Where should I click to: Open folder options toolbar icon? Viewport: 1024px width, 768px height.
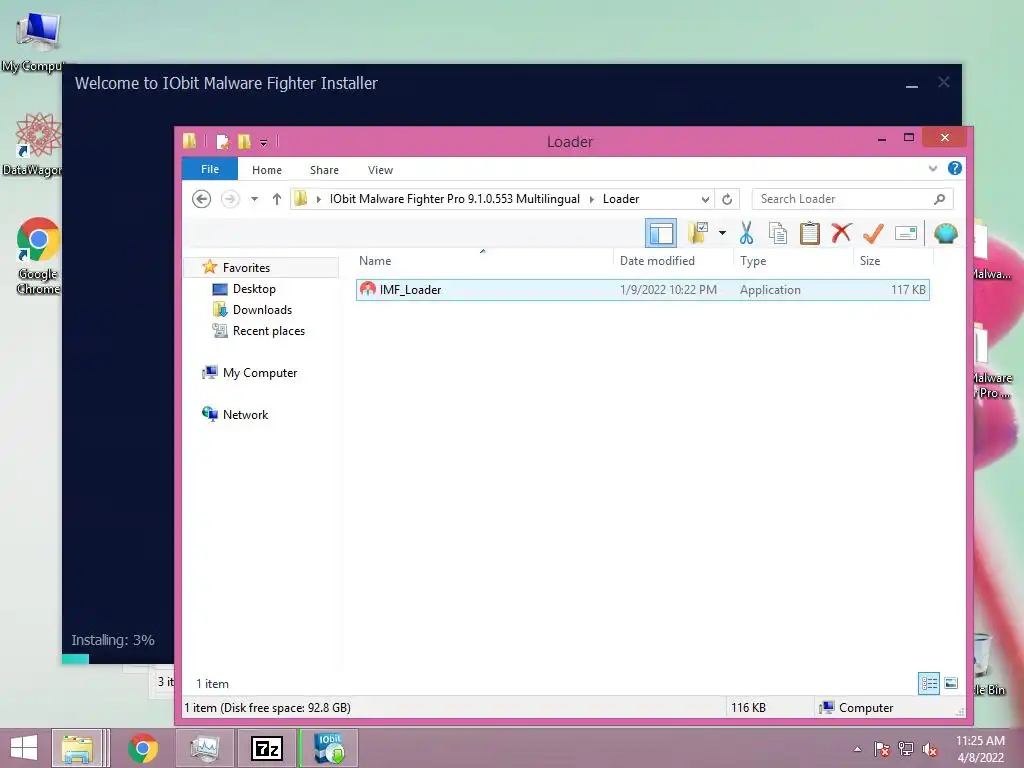[x=698, y=232]
